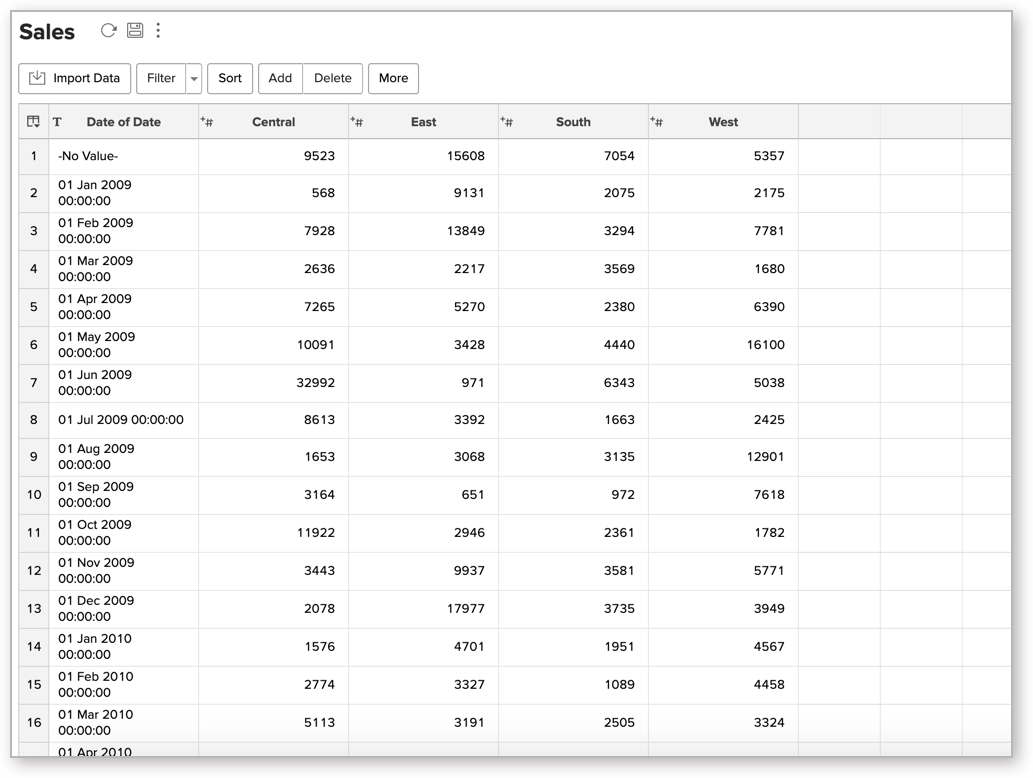1033x778 pixels.
Task: Click the number type icon on South column
Action: [x=507, y=122]
